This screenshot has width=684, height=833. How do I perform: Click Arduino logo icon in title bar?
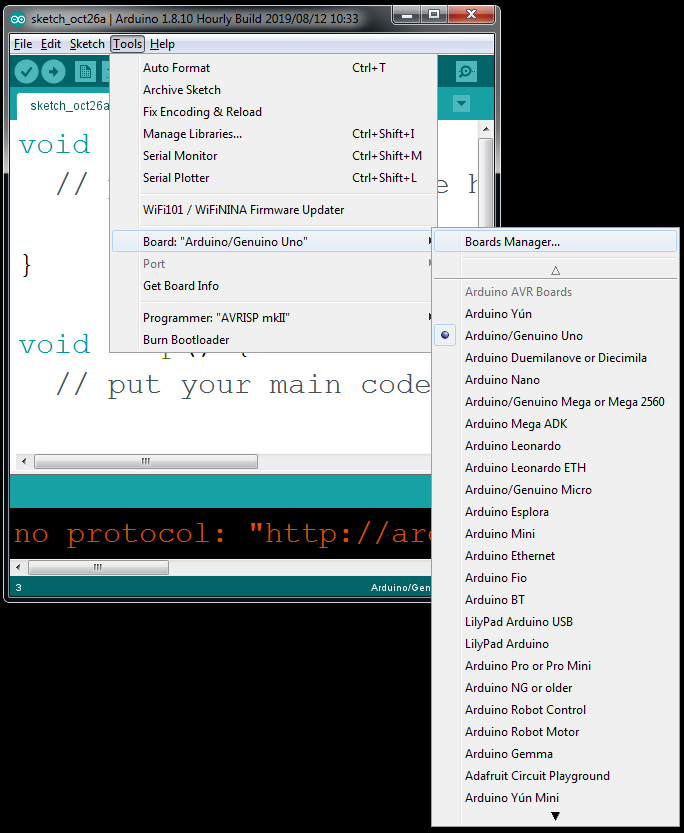(18, 19)
